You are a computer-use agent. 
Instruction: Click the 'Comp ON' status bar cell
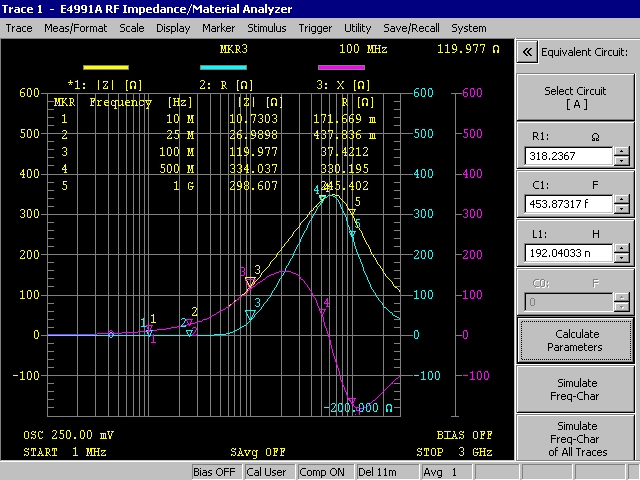tap(325, 472)
